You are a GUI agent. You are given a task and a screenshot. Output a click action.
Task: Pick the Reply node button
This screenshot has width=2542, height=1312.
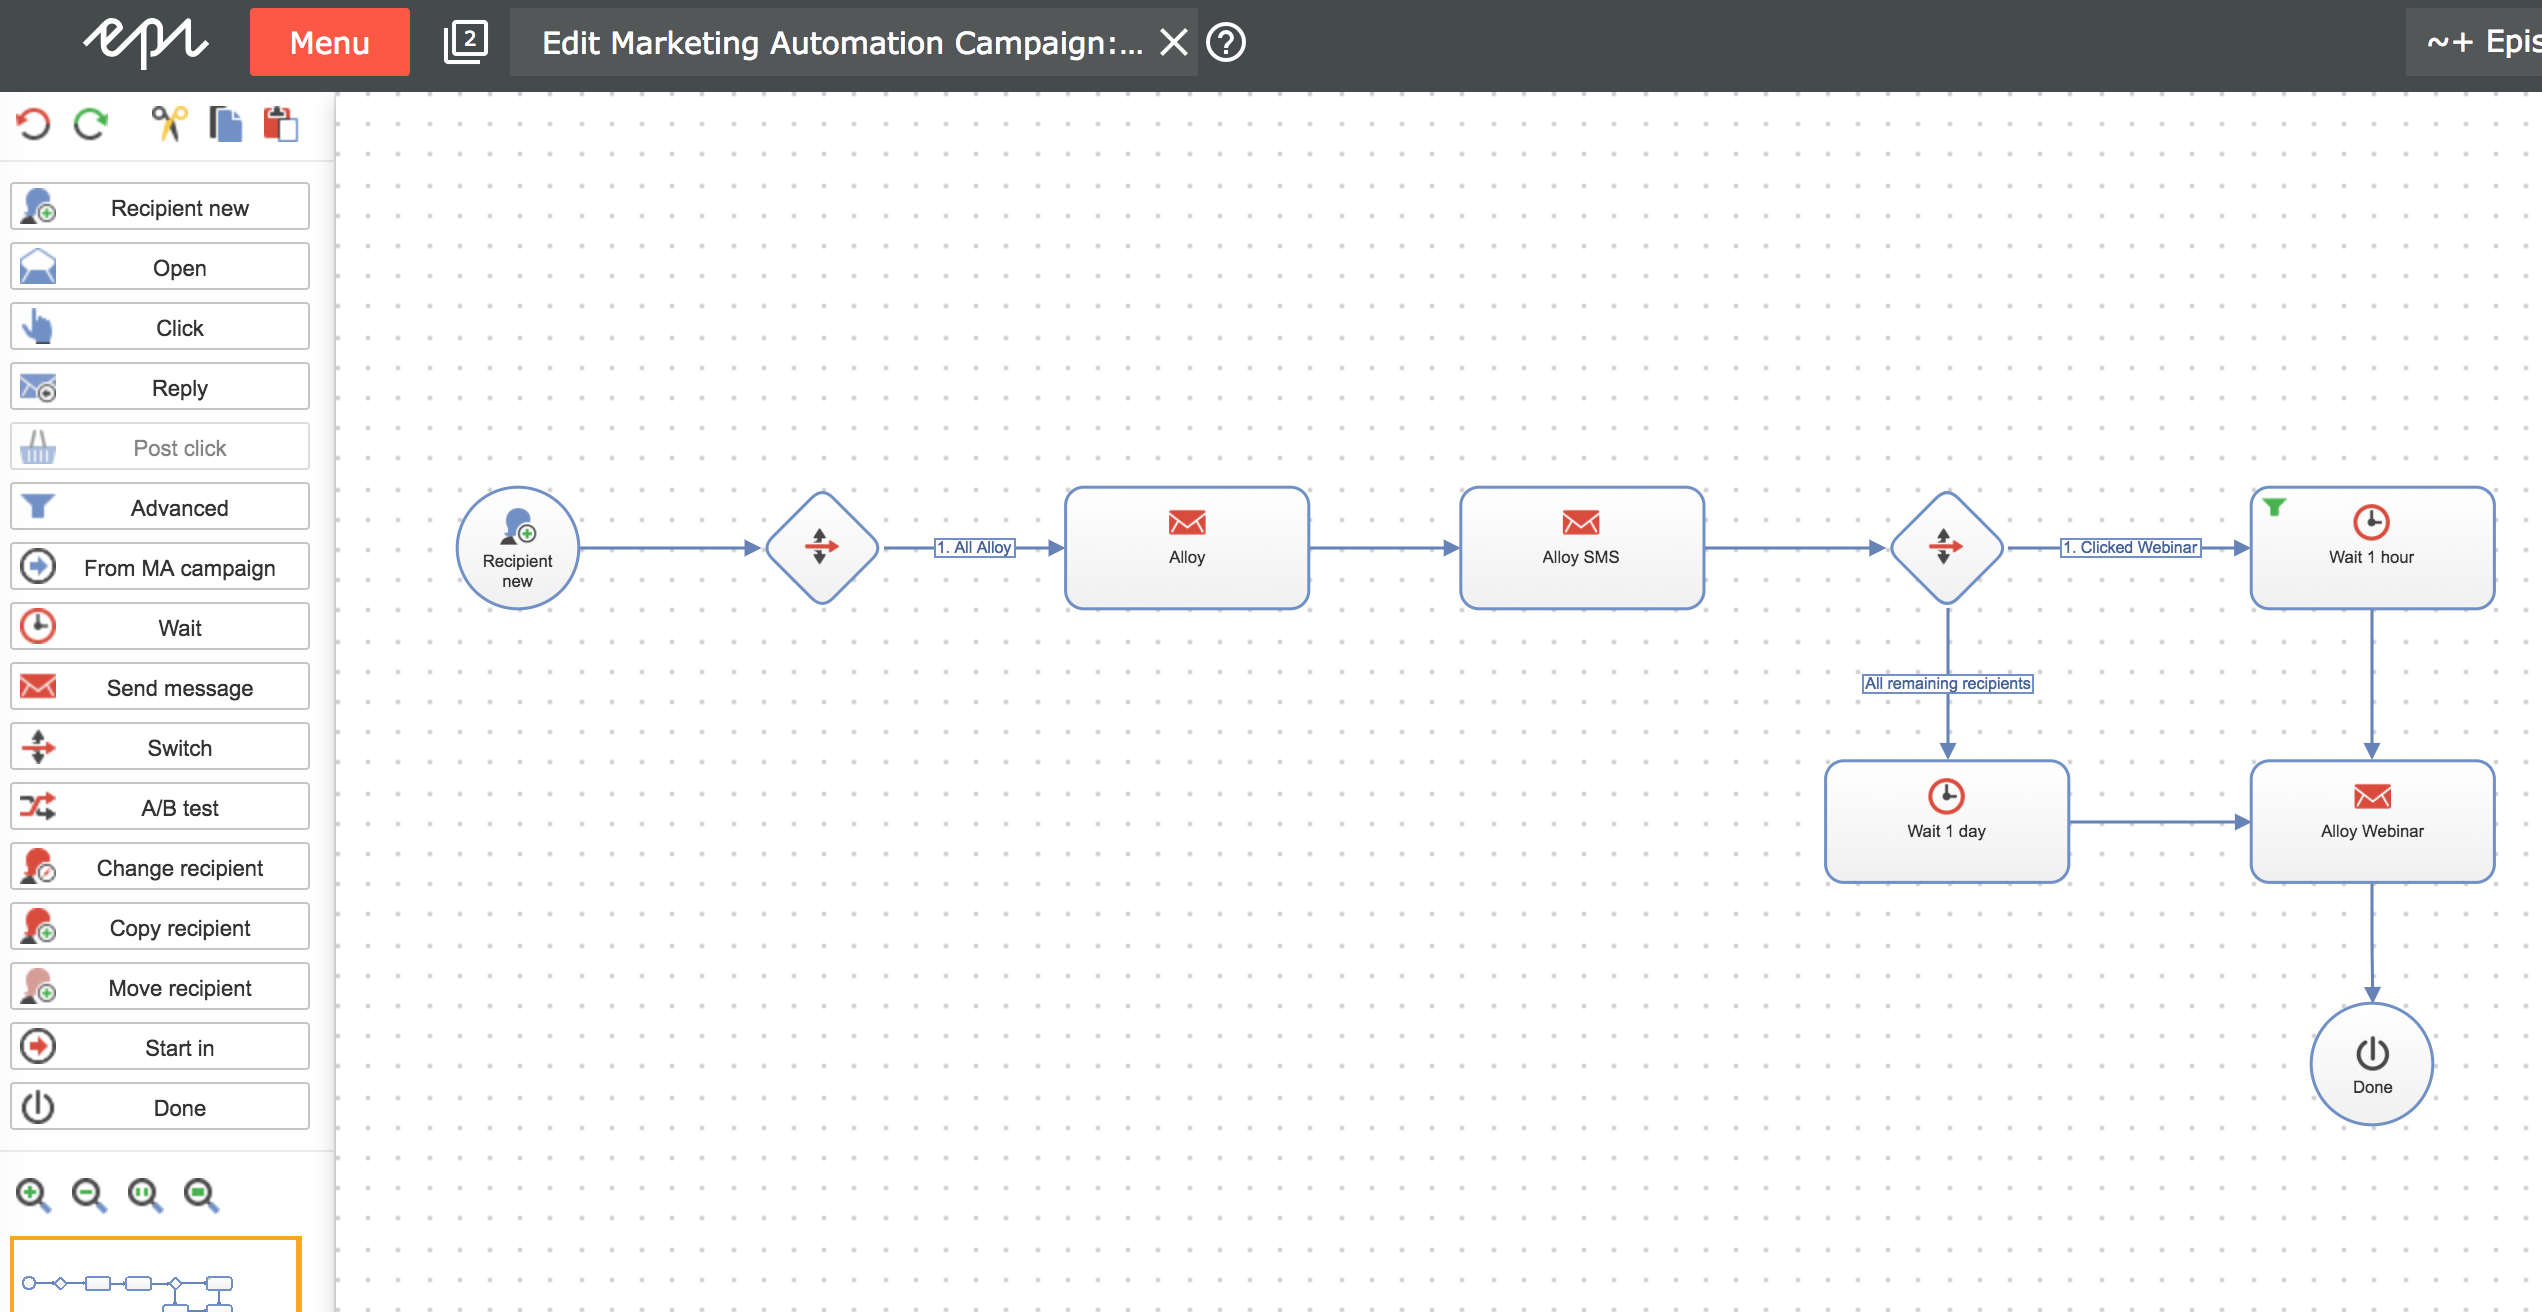[160, 387]
